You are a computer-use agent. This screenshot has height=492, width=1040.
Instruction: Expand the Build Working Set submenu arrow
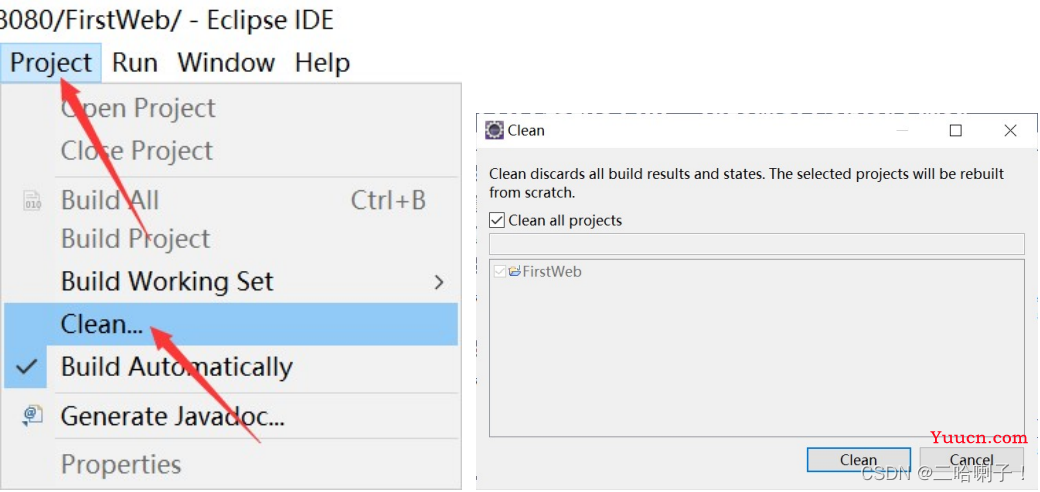[x=438, y=282]
